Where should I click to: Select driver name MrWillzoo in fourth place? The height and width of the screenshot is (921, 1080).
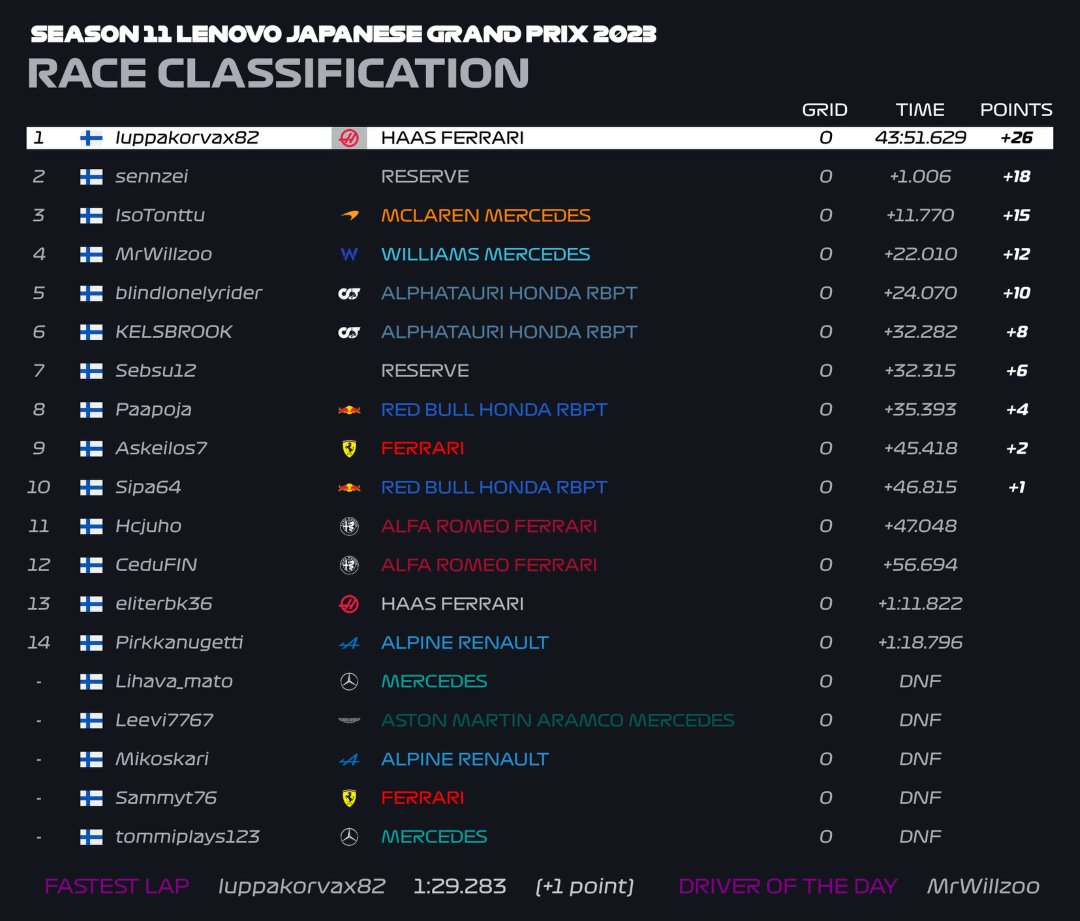[x=163, y=254]
